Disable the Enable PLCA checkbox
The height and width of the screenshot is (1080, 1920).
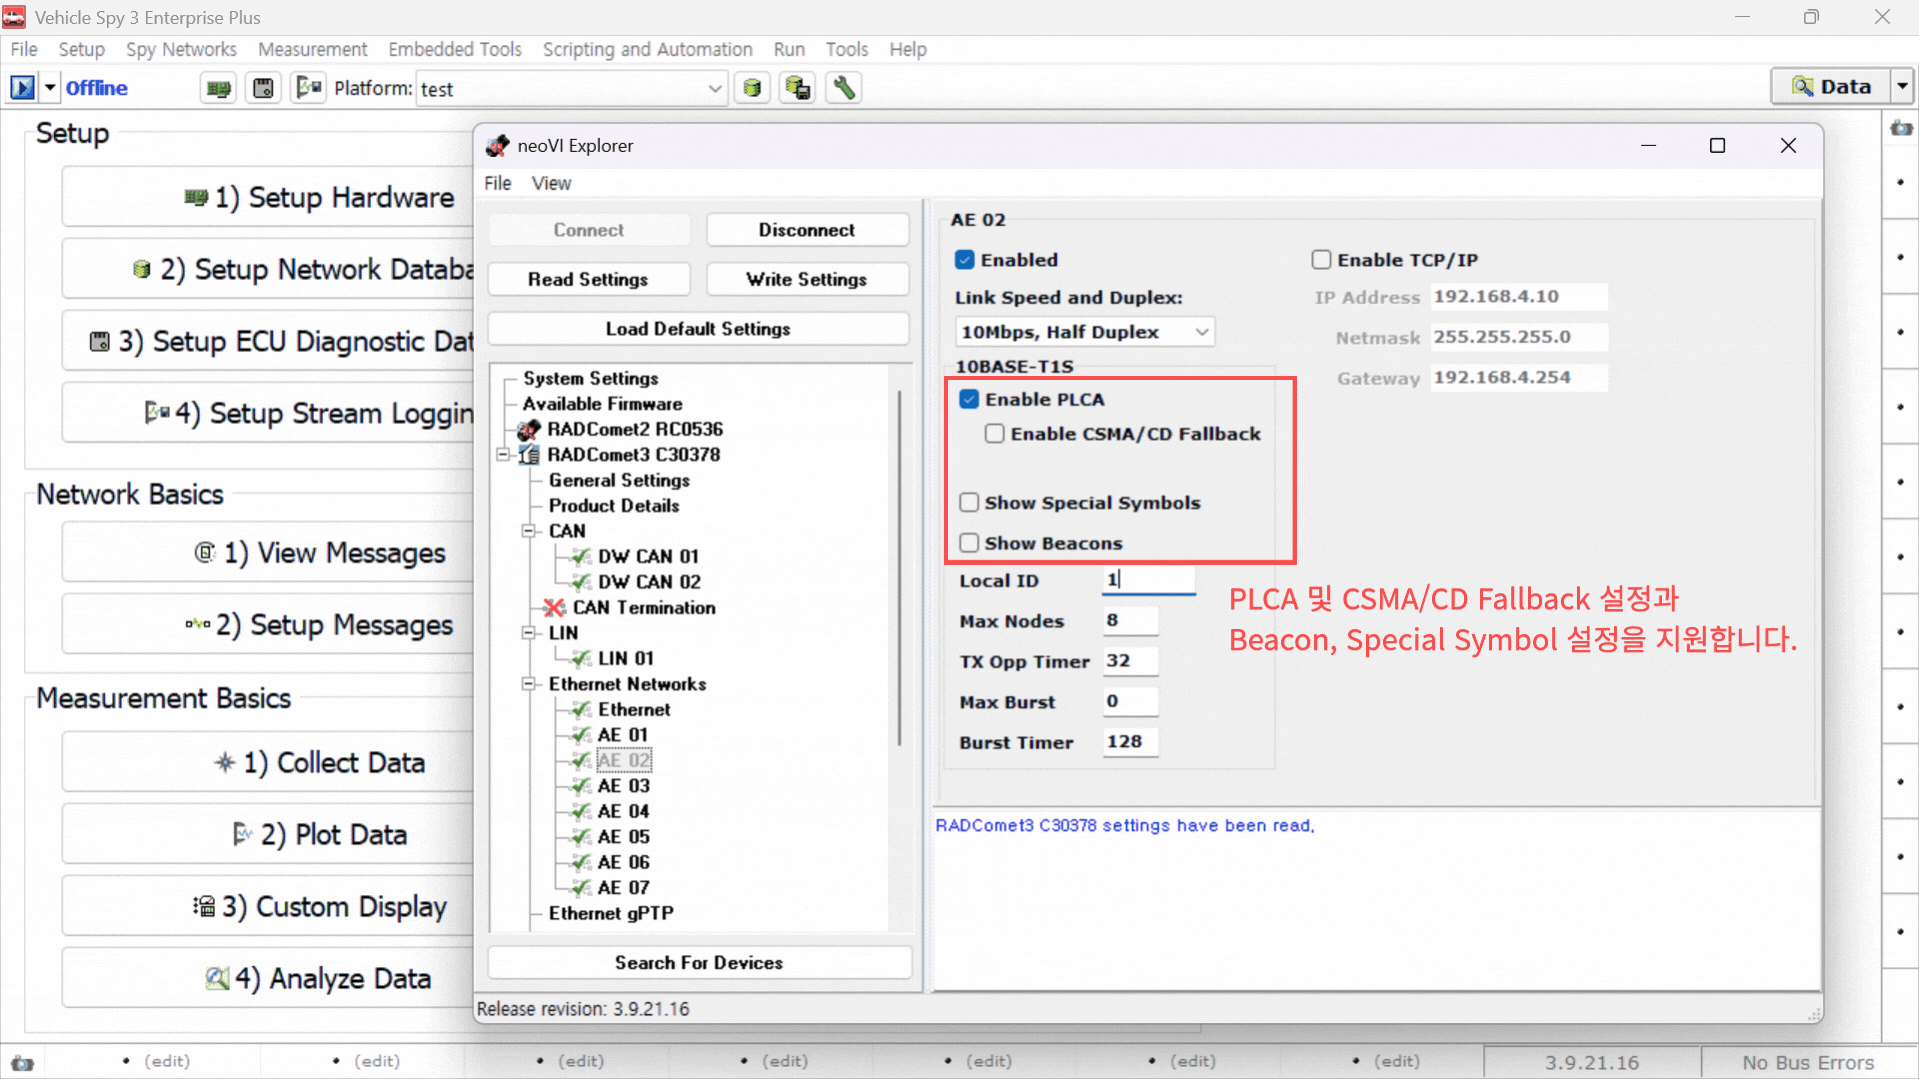coord(969,399)
